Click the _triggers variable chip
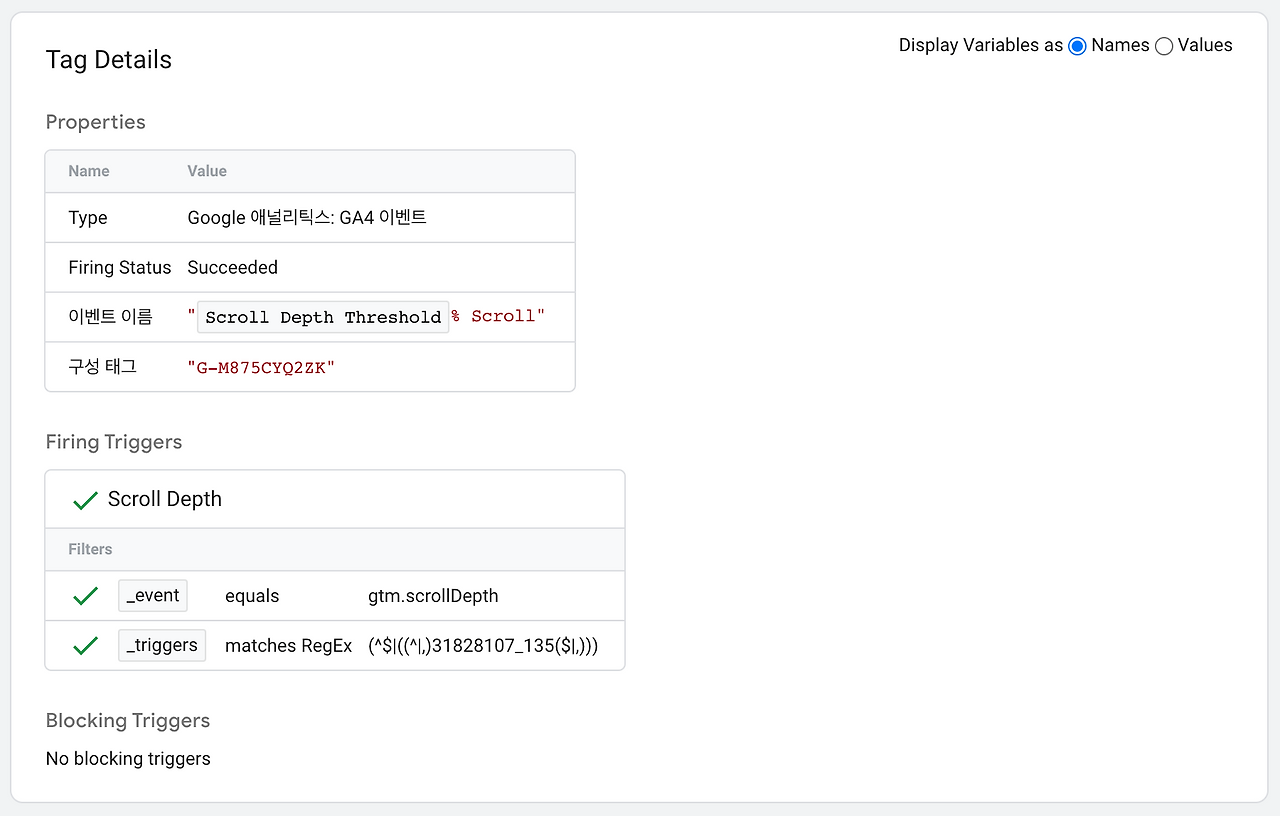This screenshot has width=1280, height=816. 162,646
